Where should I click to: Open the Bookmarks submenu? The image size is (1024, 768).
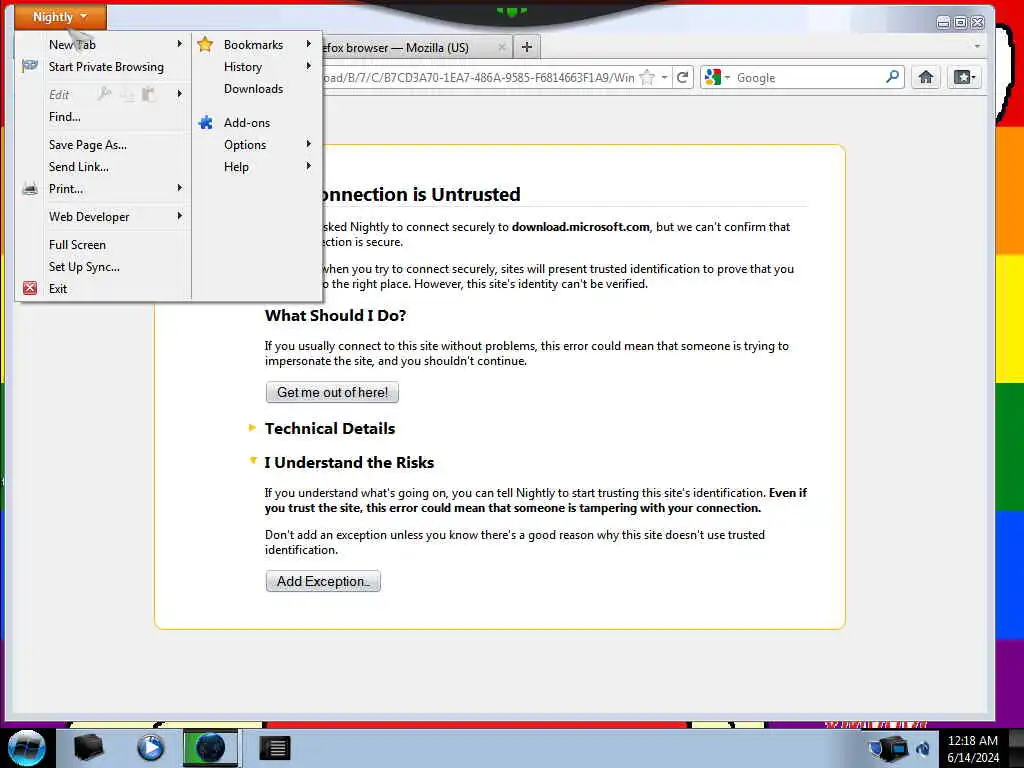[x=253, y=44]
